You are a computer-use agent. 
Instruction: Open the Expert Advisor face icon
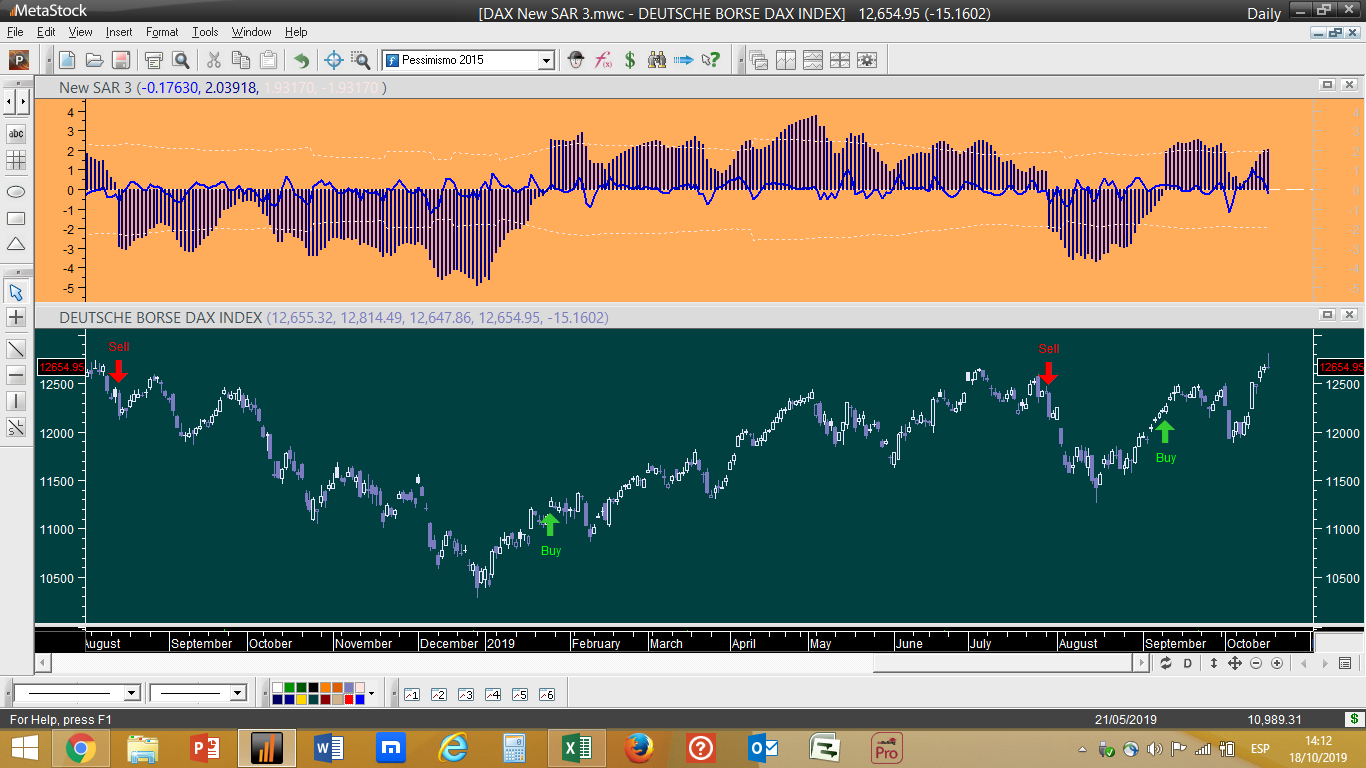pyautogui.click(x=576, y=60)
